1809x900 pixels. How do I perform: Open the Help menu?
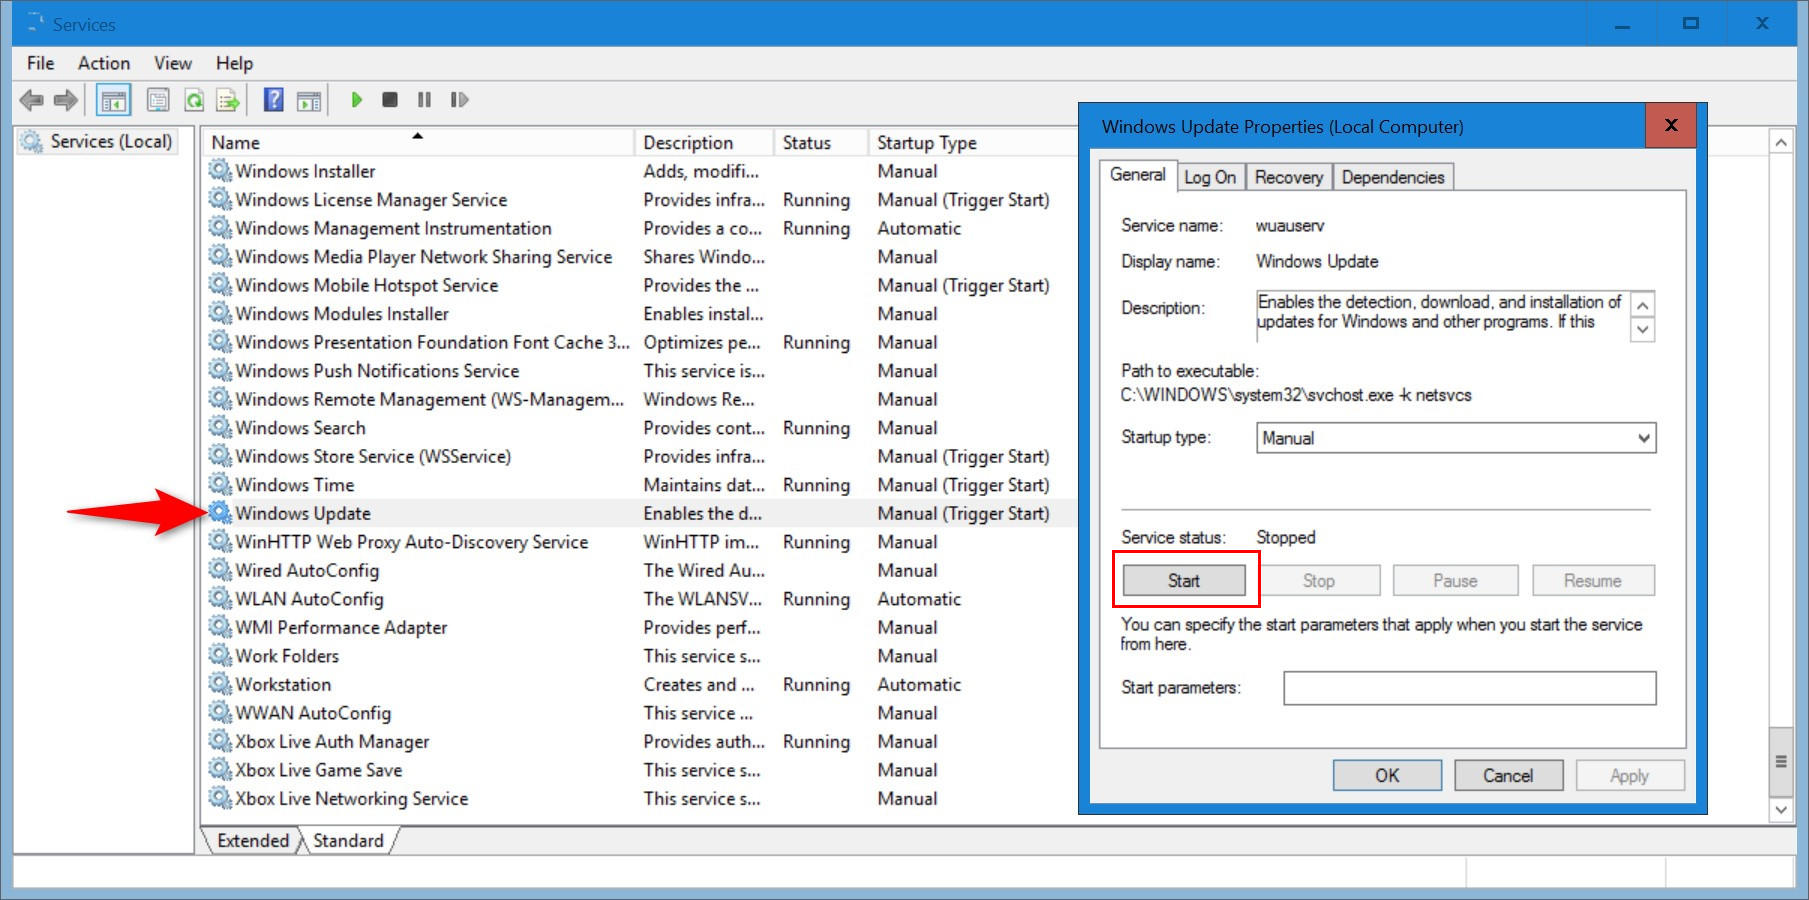point(234,63)
